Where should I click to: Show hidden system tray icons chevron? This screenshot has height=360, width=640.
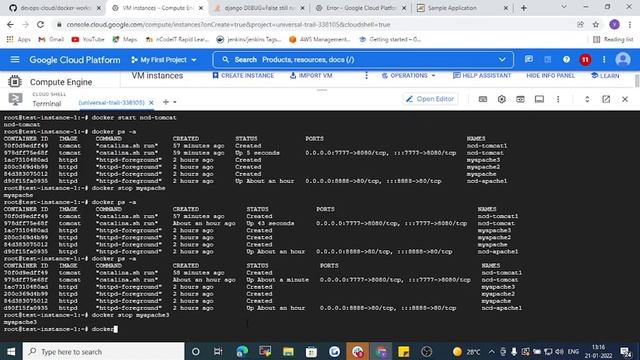[491, 351]
